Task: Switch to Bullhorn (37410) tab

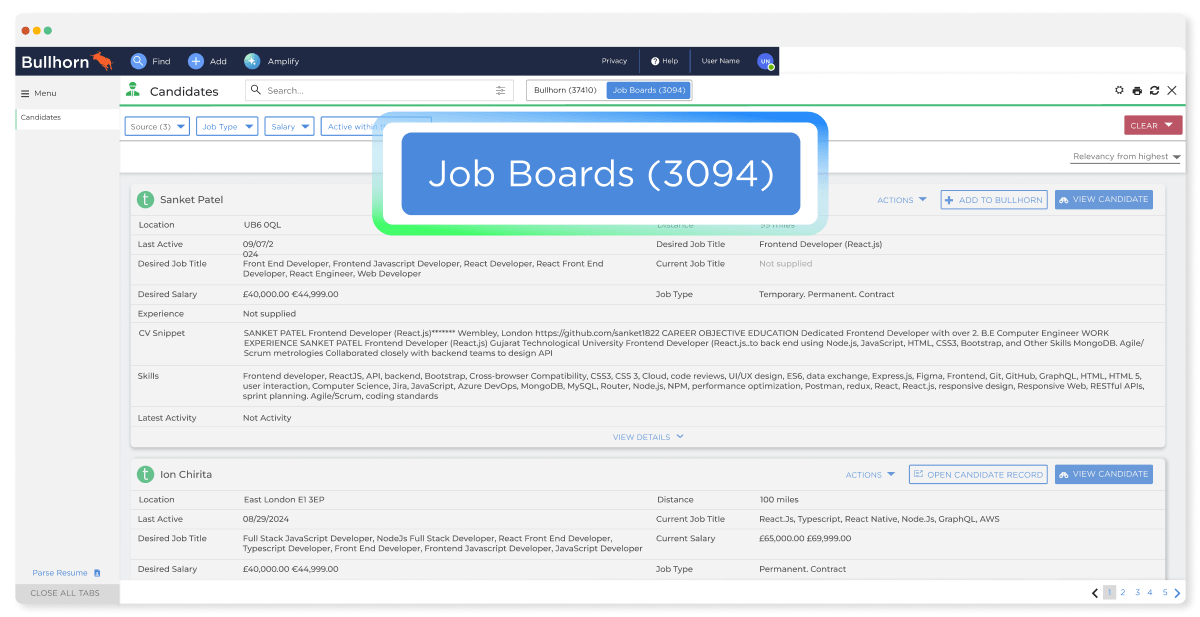Action: [565, 90]
